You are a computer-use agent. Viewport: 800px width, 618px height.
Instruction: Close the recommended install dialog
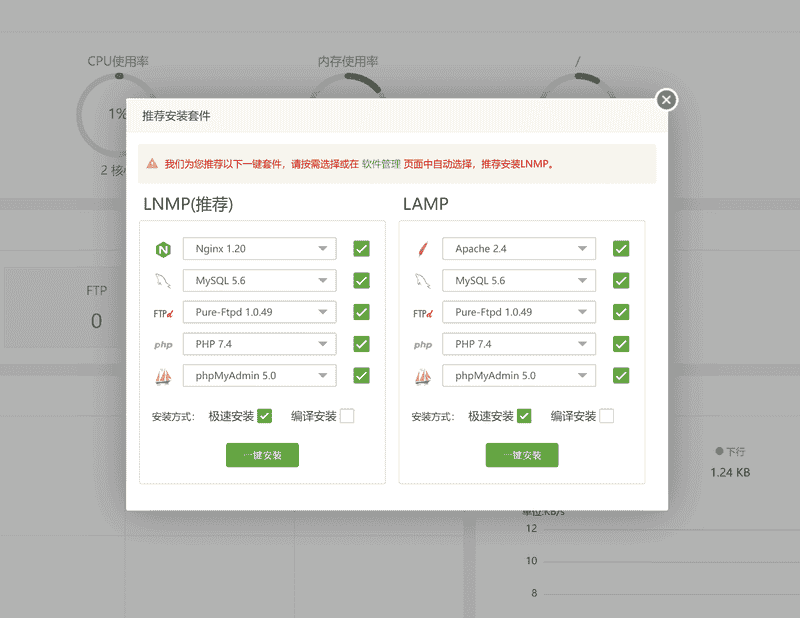click(666, 100)
